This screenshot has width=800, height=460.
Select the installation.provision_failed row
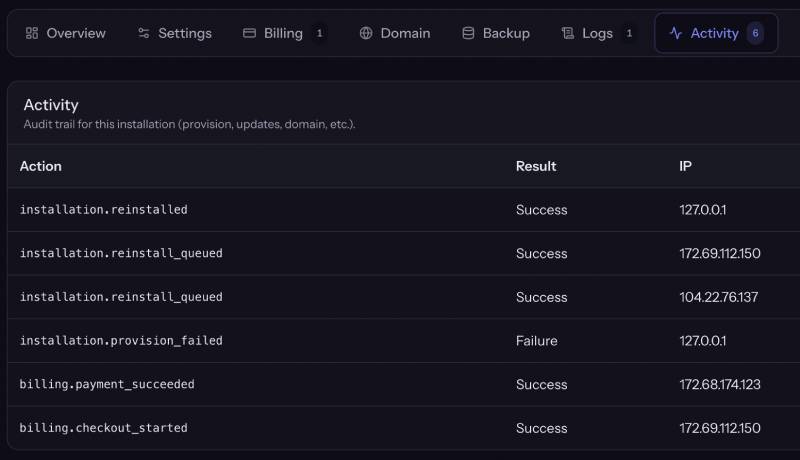click(x=404, y=341)
